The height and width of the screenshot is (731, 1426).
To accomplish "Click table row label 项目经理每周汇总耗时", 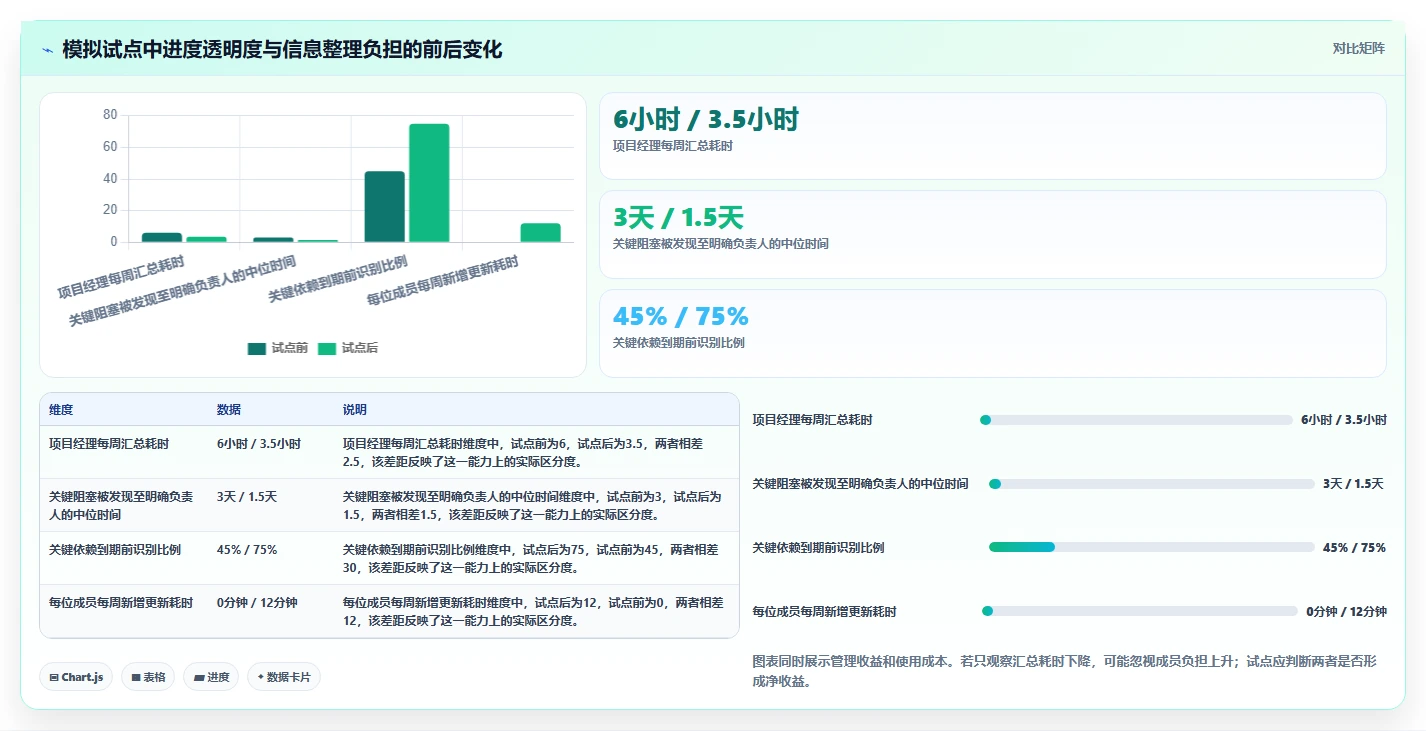I will click(109, 444).
